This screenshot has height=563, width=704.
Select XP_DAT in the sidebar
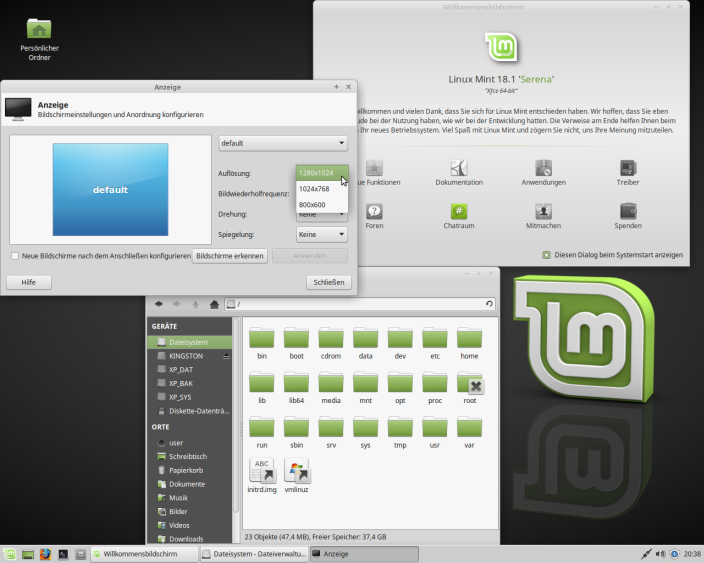(180, 369)
